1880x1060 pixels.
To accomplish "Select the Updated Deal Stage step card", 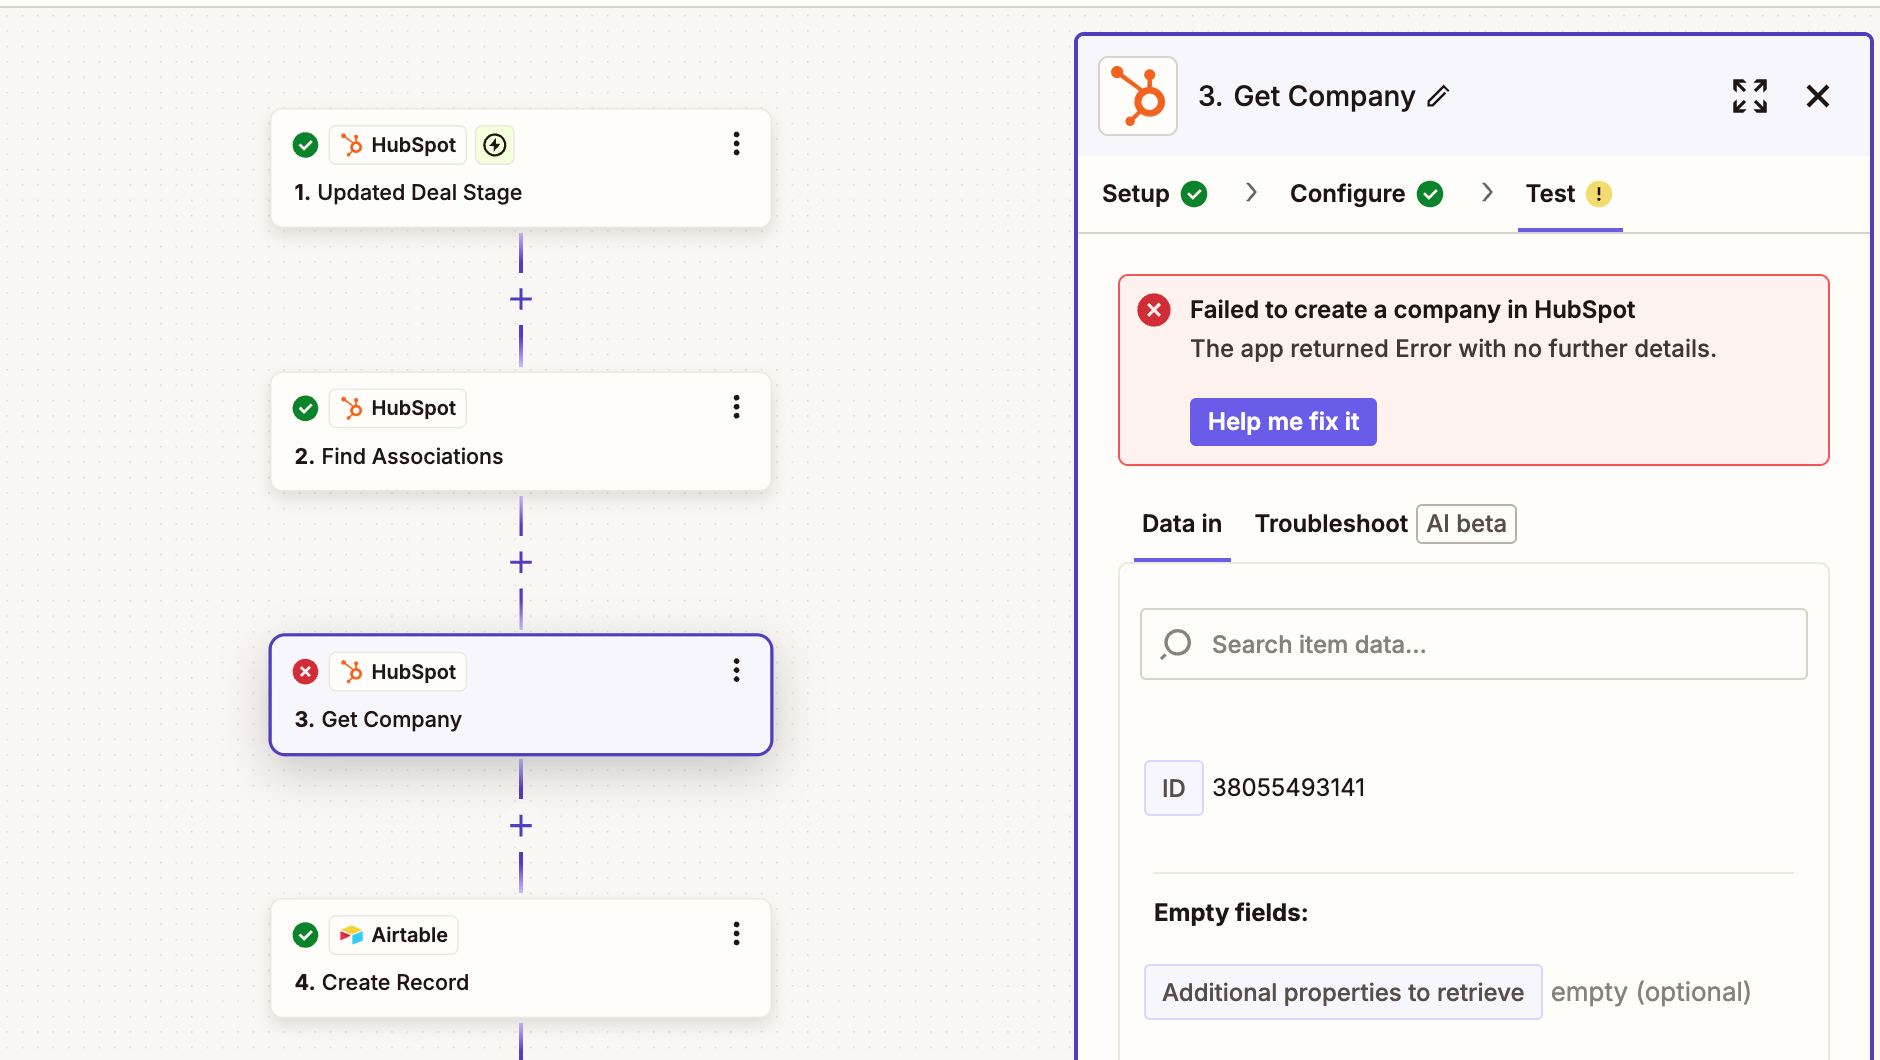I will pos(521,168).
